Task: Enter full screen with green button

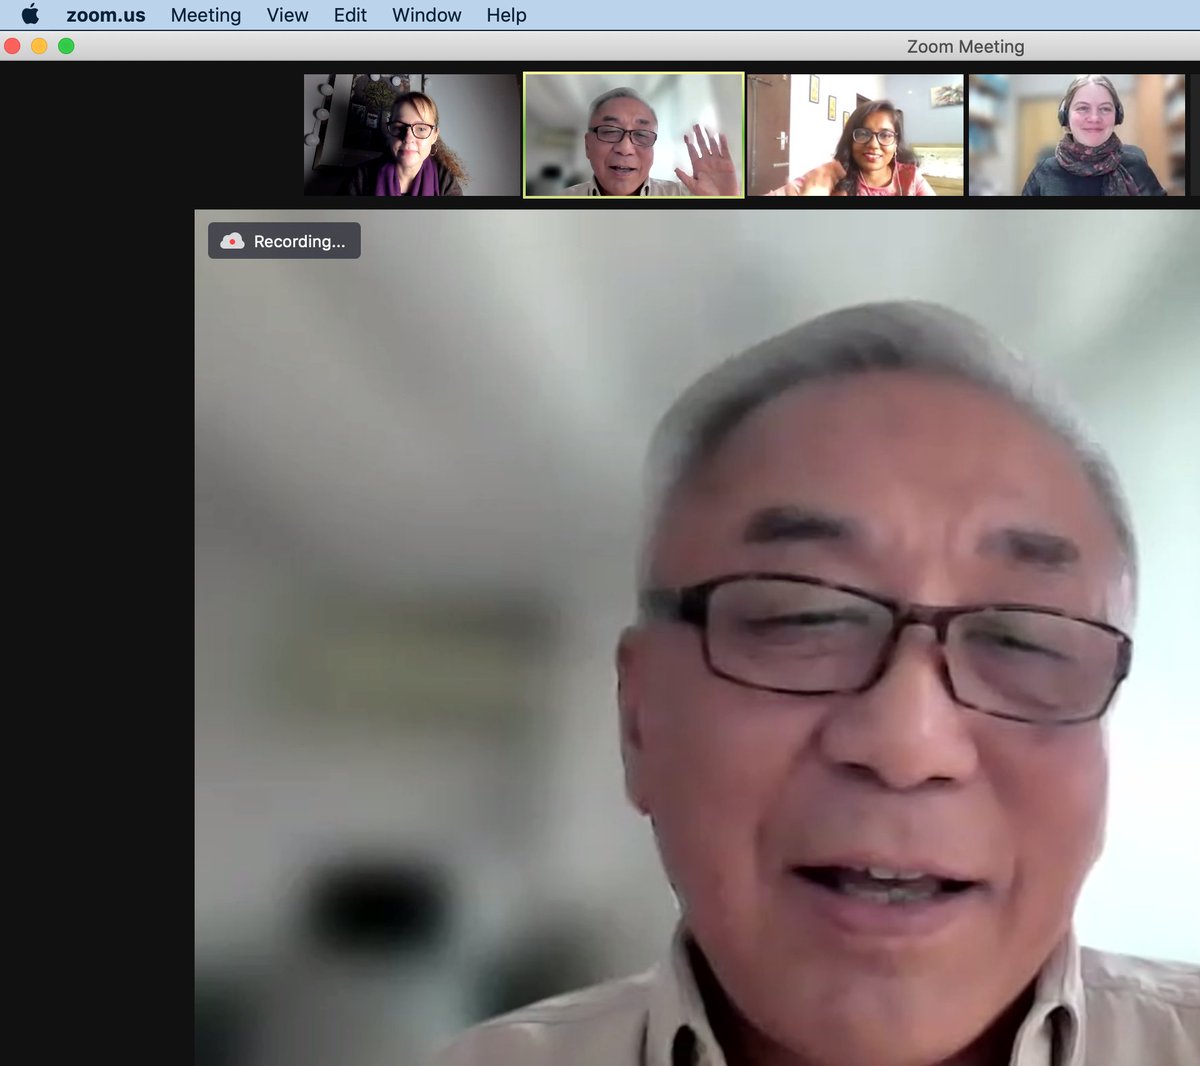Action: click(x=66, y=46)
